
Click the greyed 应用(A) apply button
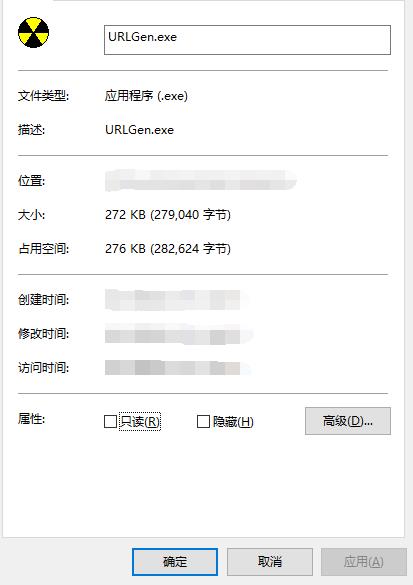(364, 561)
